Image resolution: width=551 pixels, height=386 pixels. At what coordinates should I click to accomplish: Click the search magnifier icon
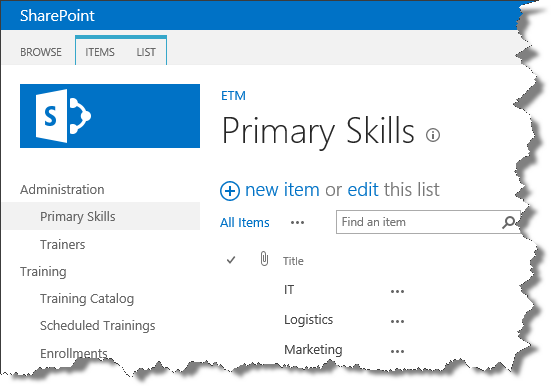(508, 222)
